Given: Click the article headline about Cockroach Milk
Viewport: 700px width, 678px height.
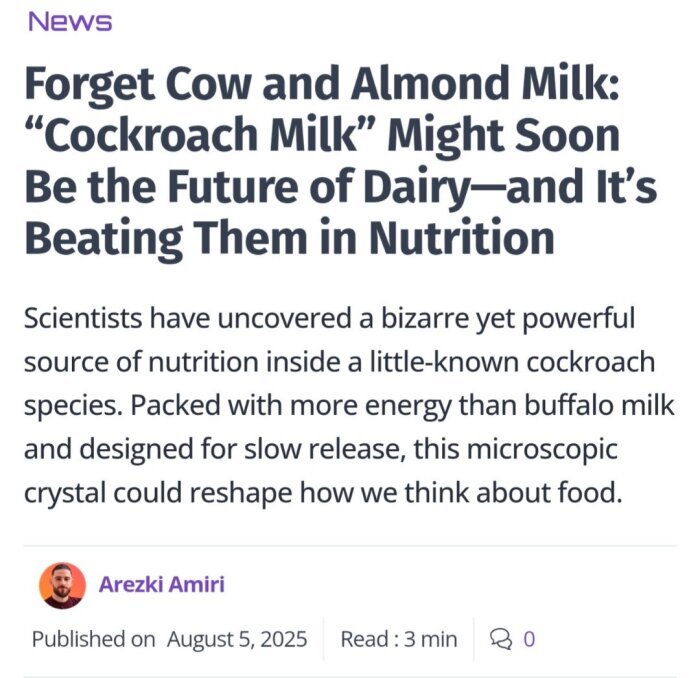Looking at the screenshot, I should 340,160.
